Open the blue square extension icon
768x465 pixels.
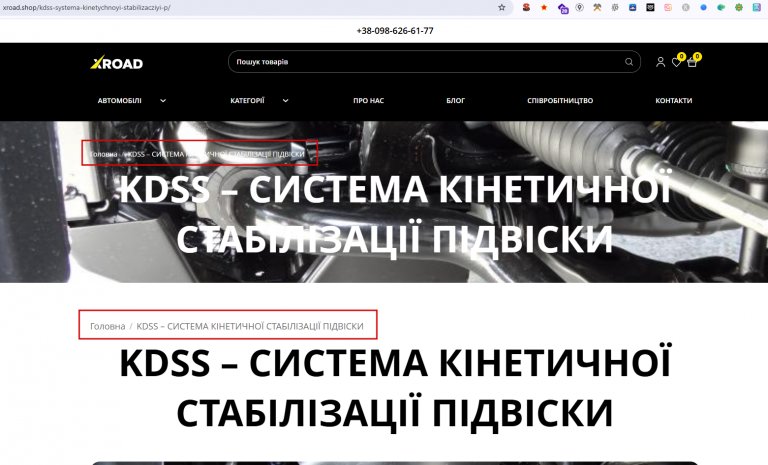(633, 7)
